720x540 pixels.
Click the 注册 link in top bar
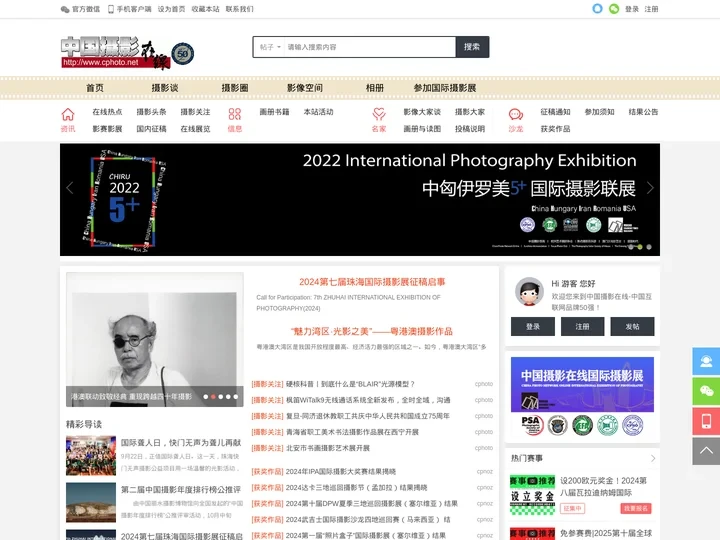point(651,9)
